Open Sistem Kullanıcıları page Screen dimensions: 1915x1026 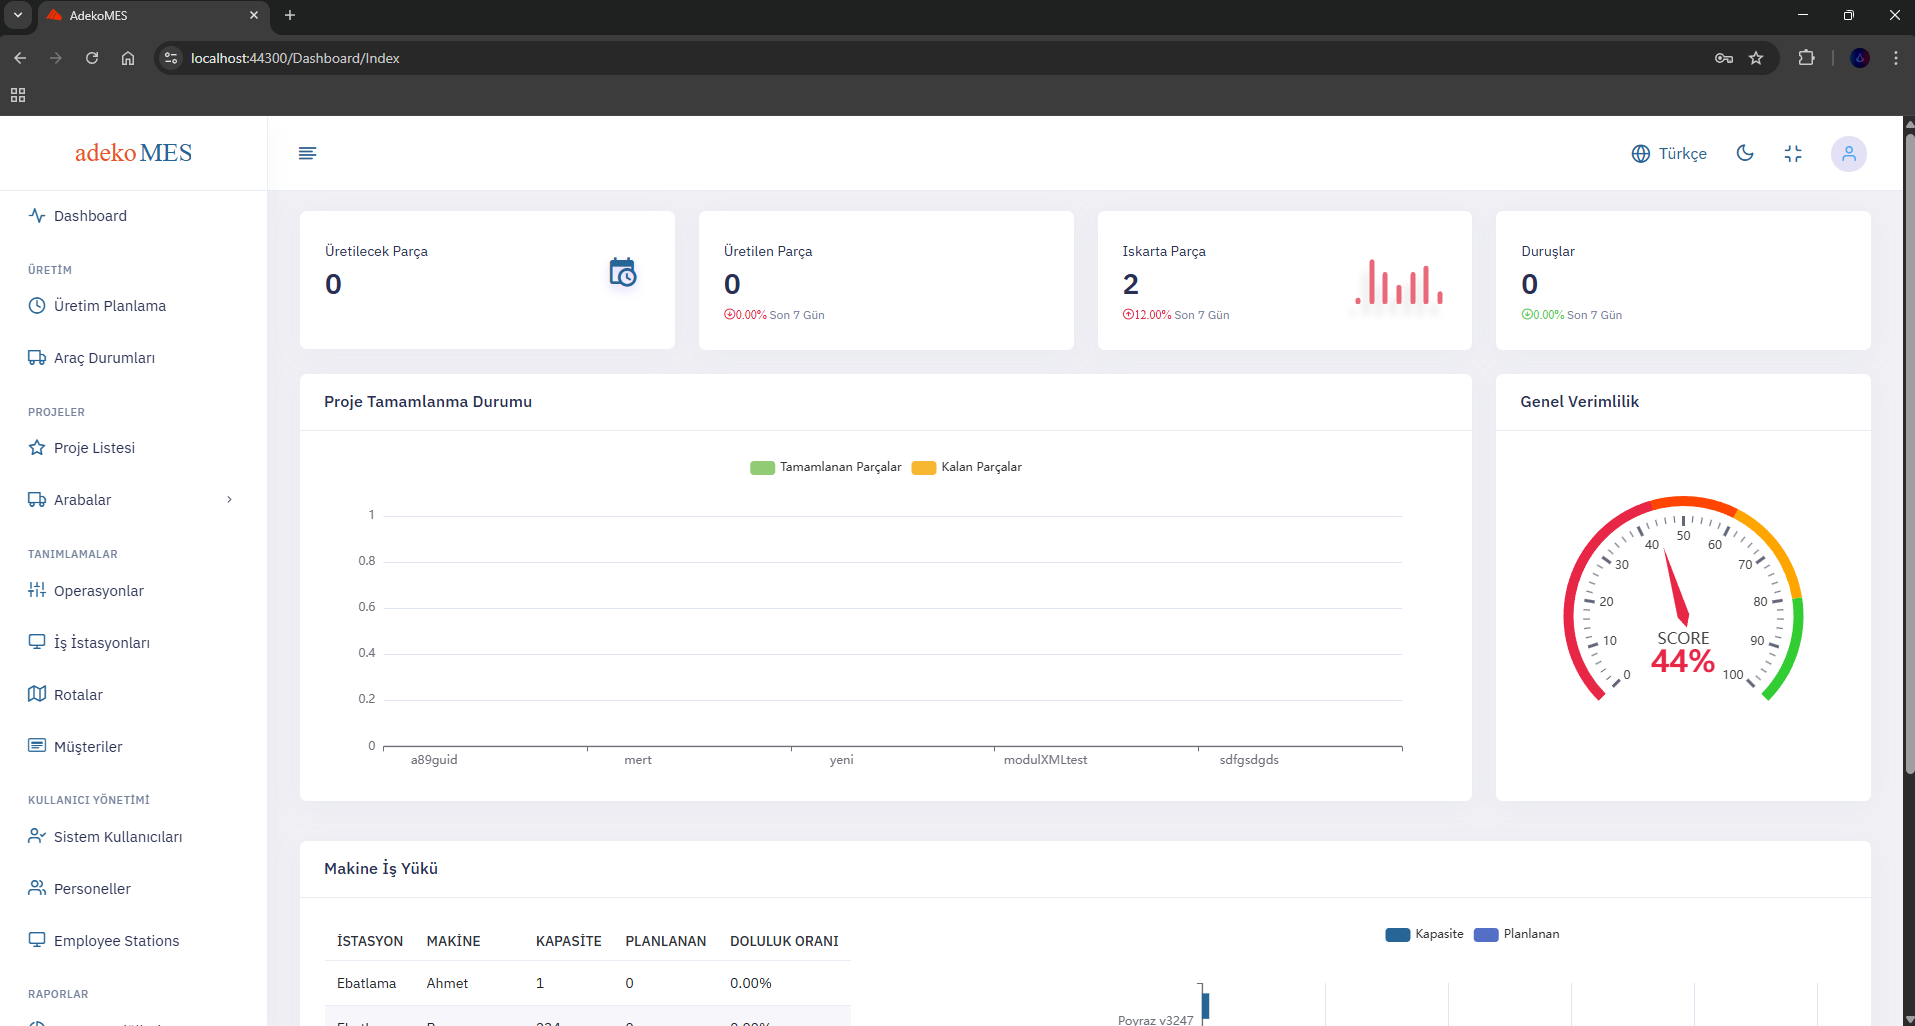point(117,837)
